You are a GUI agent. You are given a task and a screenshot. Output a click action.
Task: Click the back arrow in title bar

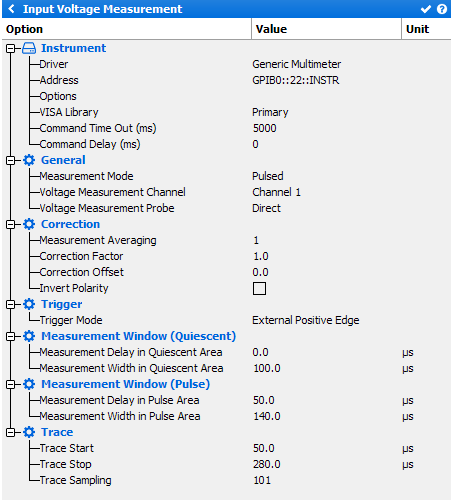pos(11,9)
